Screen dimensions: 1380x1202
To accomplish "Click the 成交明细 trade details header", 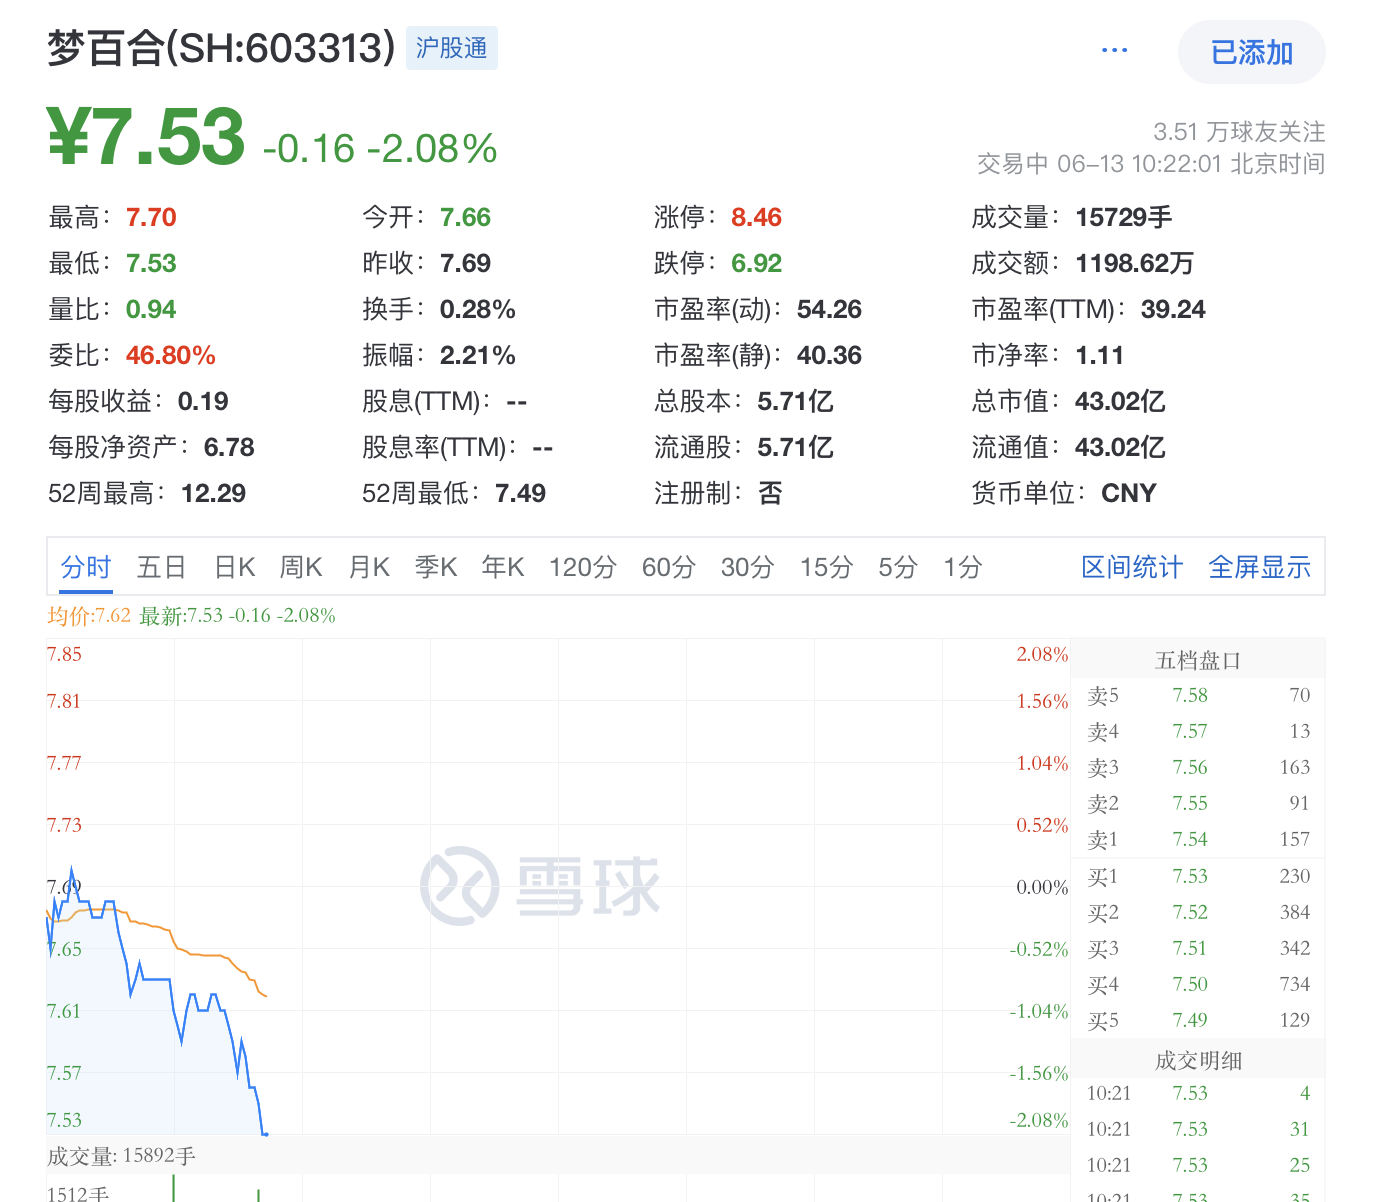I will 1198,1060.
